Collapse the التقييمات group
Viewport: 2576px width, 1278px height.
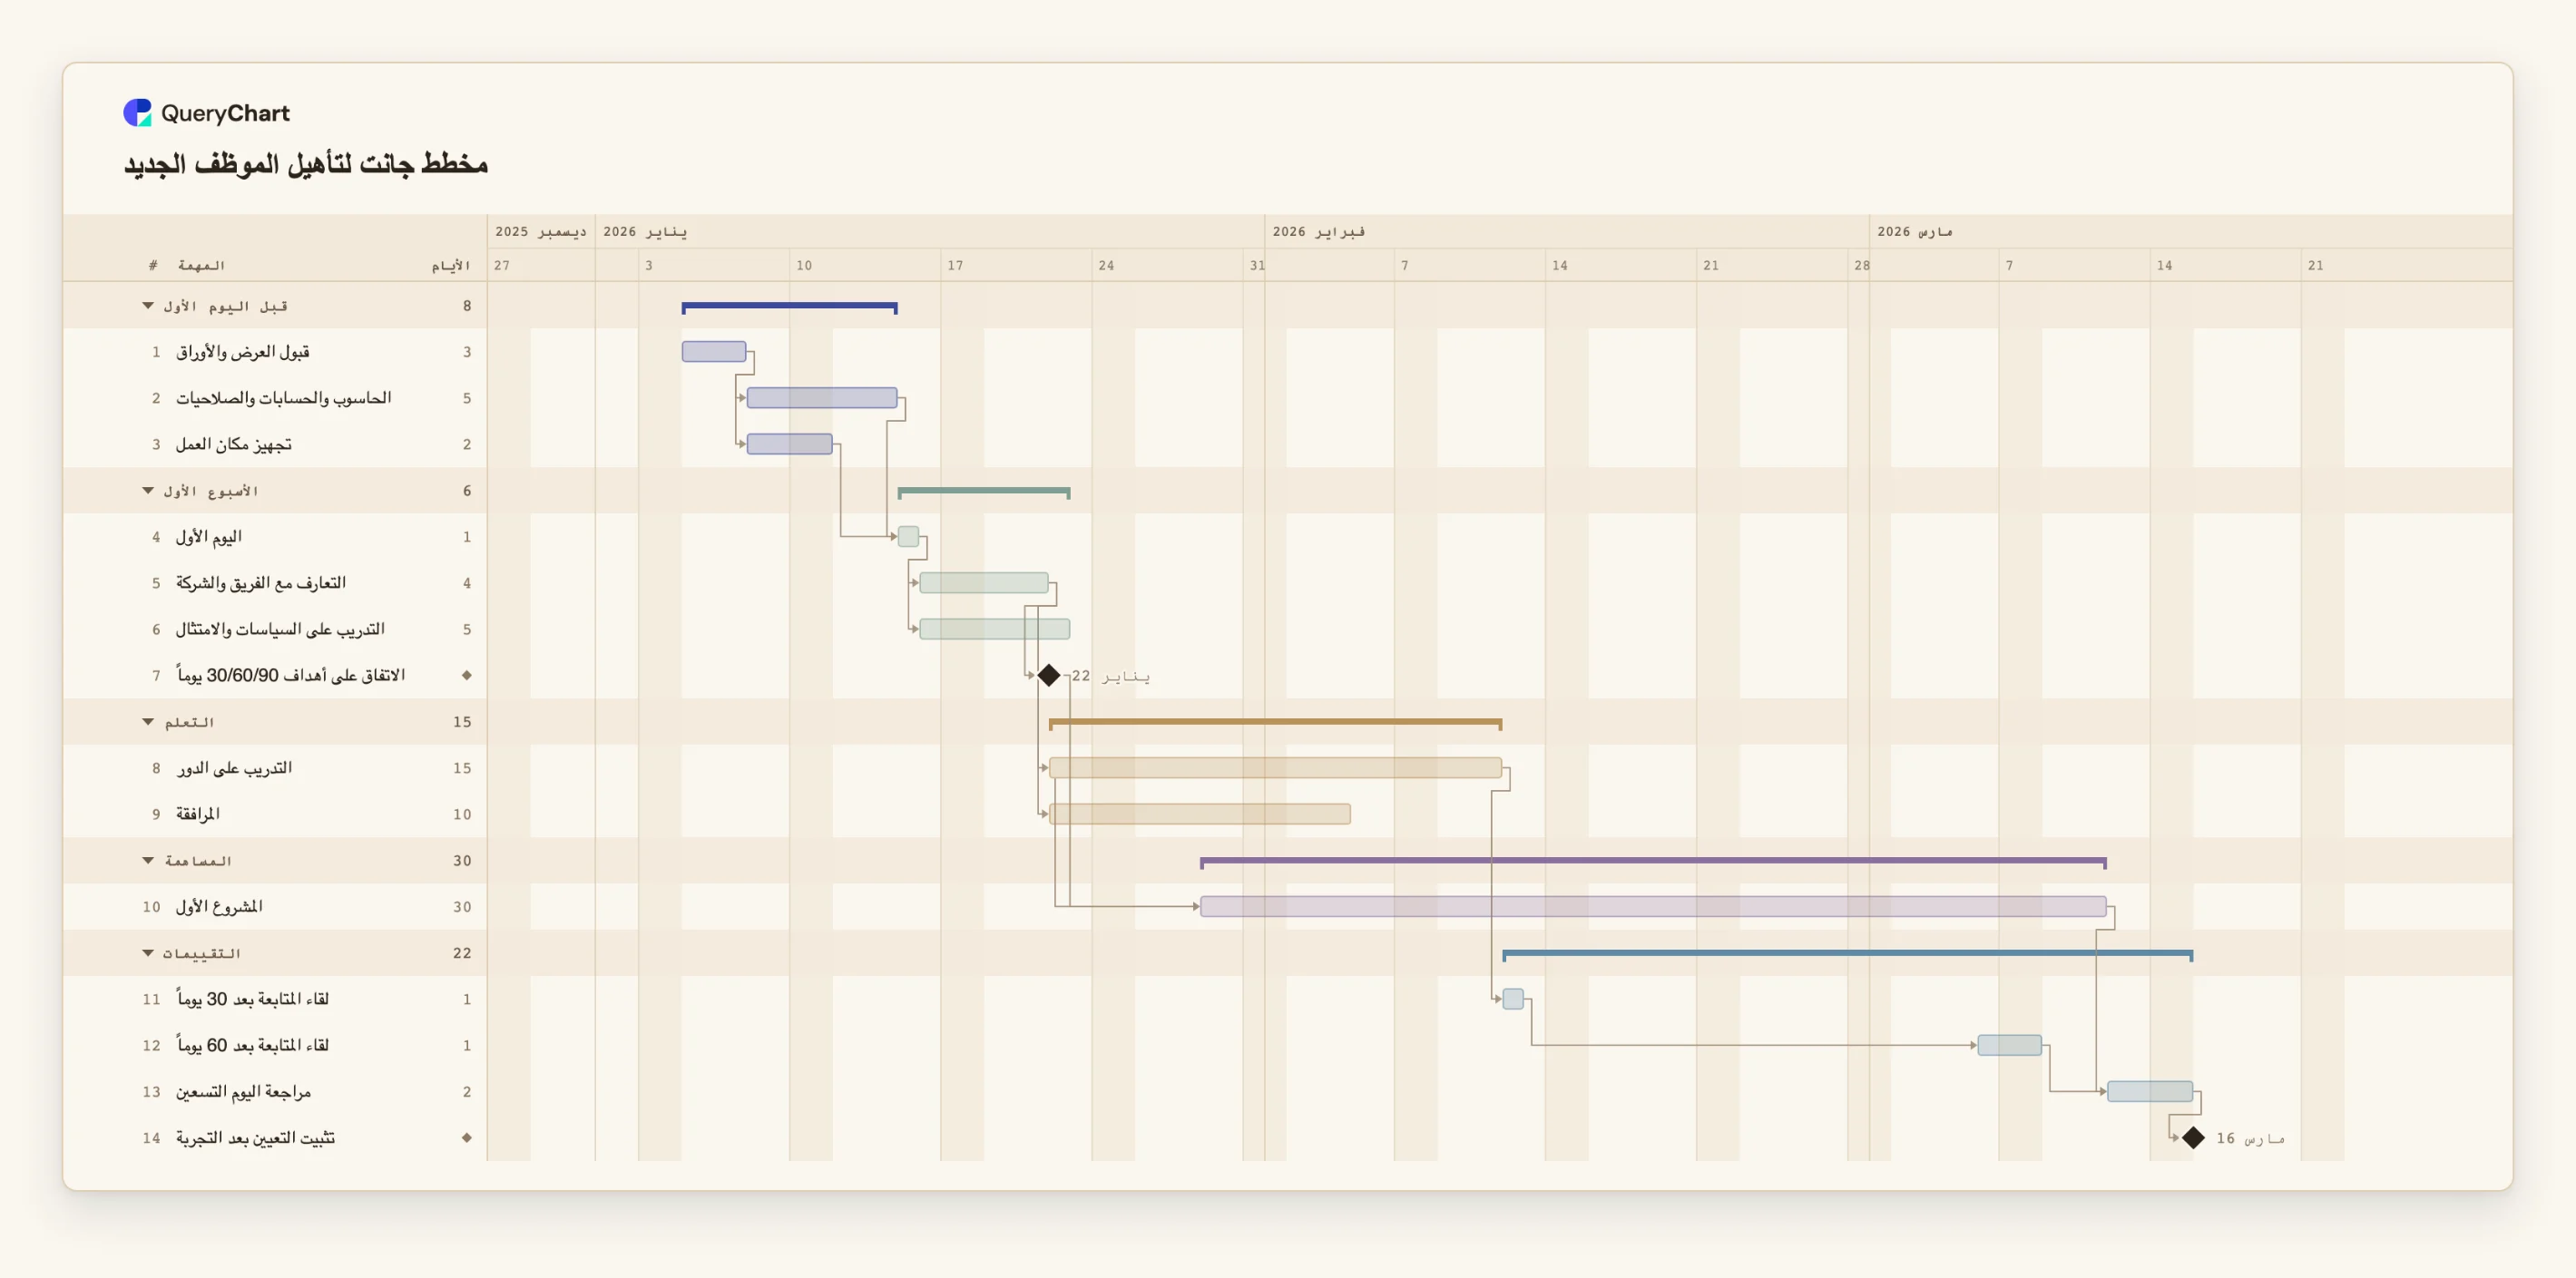pos(148,953)
